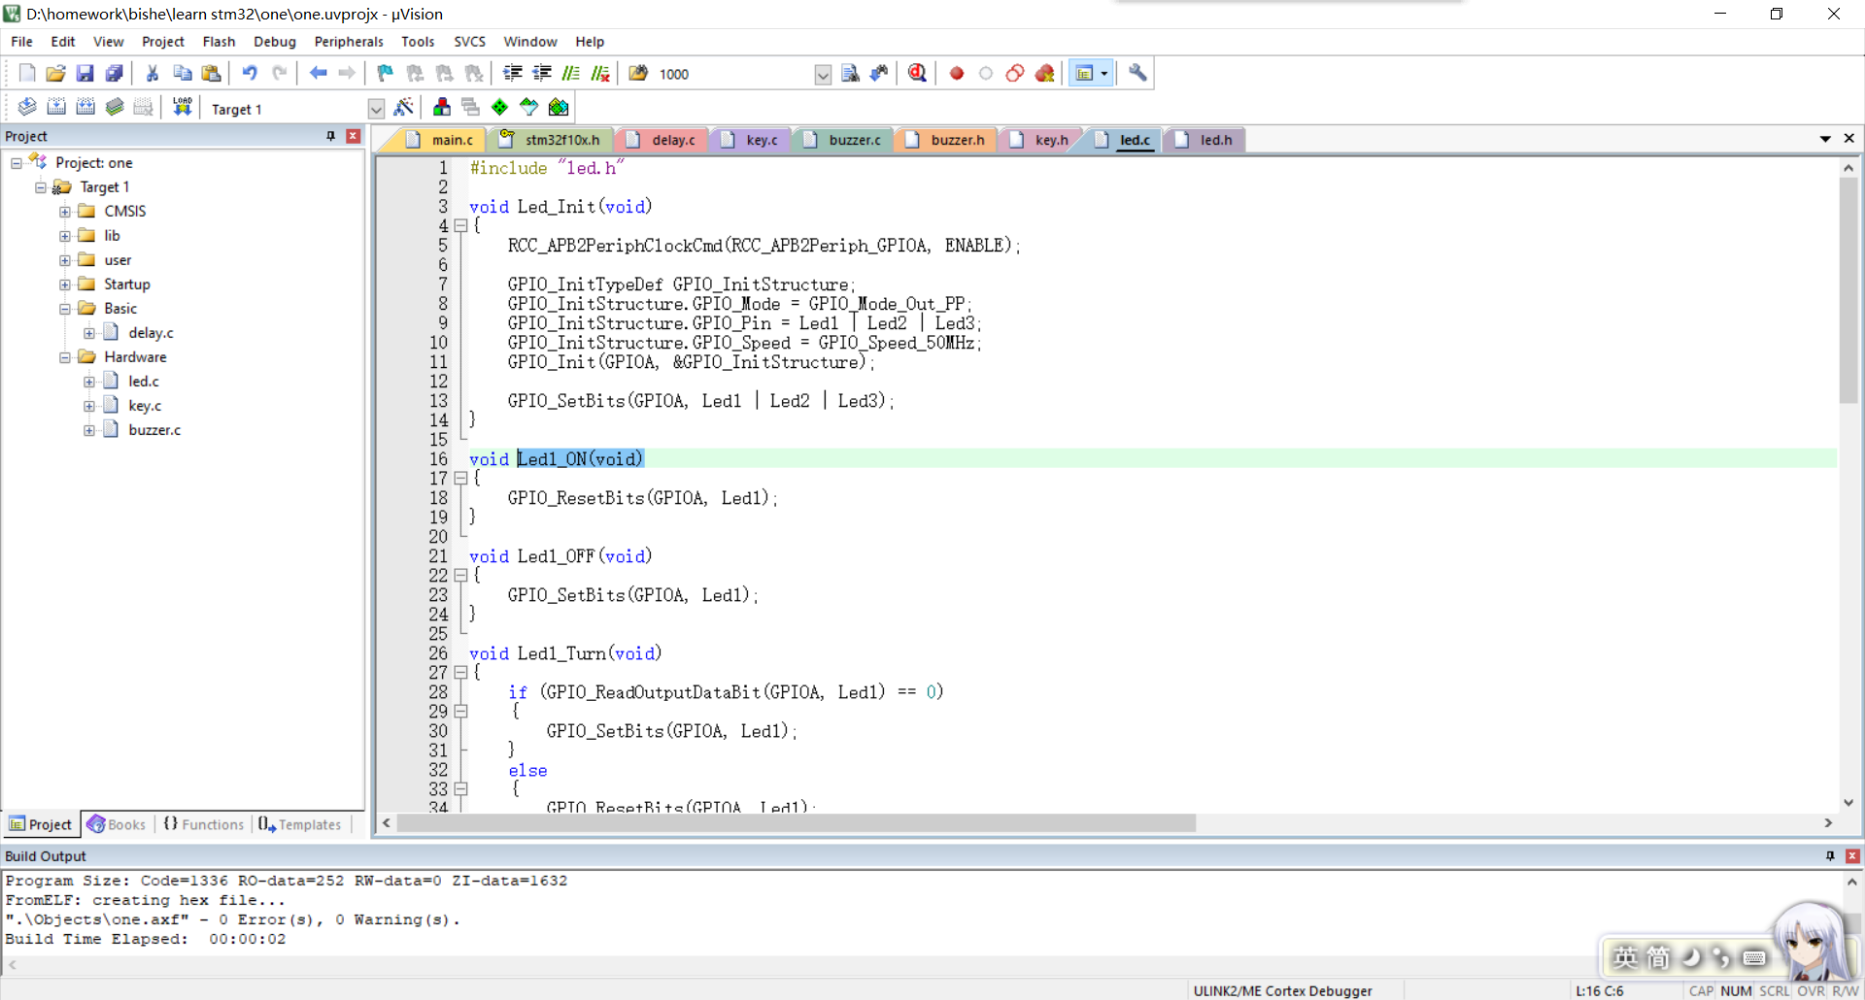Click the find text field showing 1000
1865x1000 pixels.
pos(734,74)
